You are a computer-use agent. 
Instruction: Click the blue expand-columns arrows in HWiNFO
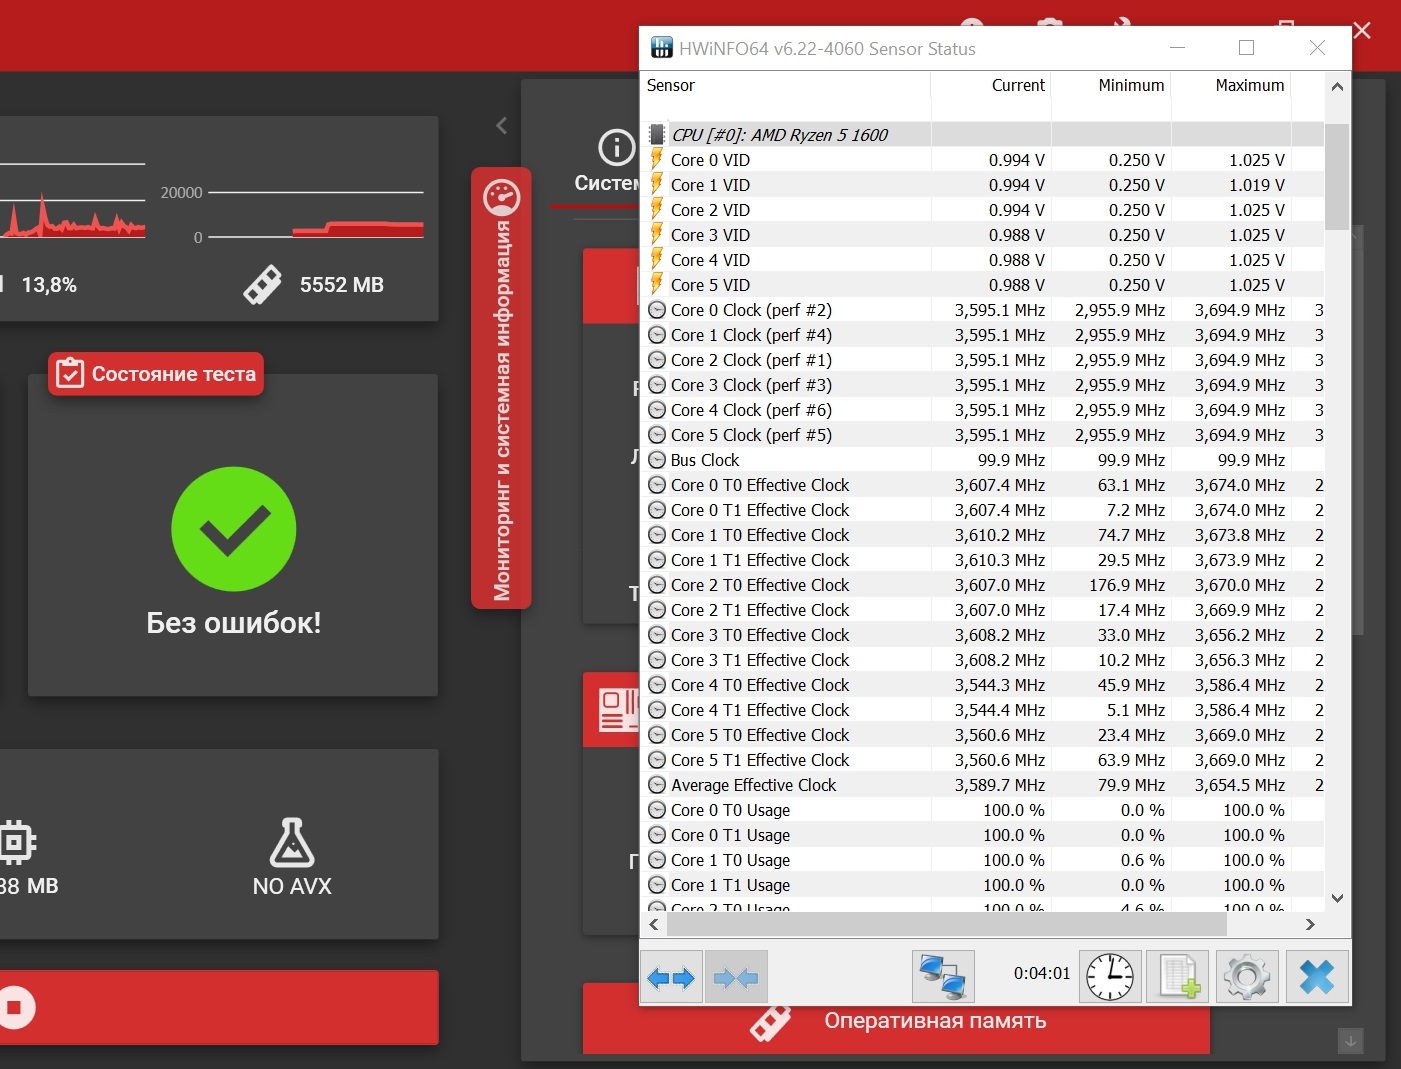click(671, 977)
